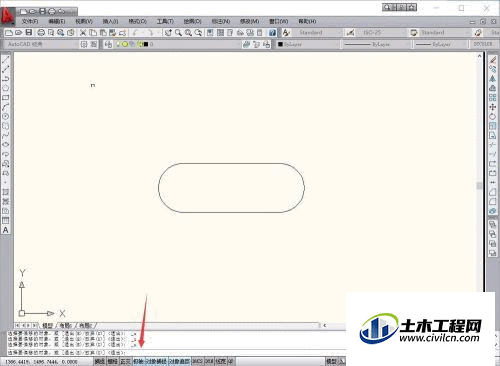The image size is (500, 366).
Task: Click the Plot print icon in standard toolbar
Action: [41, 32]
